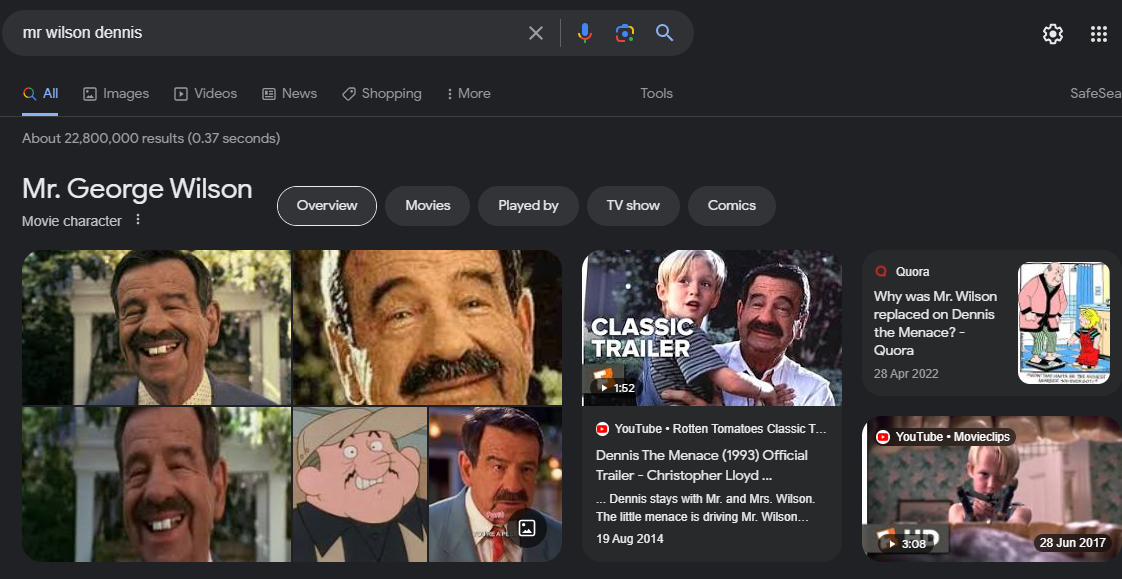Open the SafeSearch setting
The image size is (1122, 579).
coord(1096,94)
